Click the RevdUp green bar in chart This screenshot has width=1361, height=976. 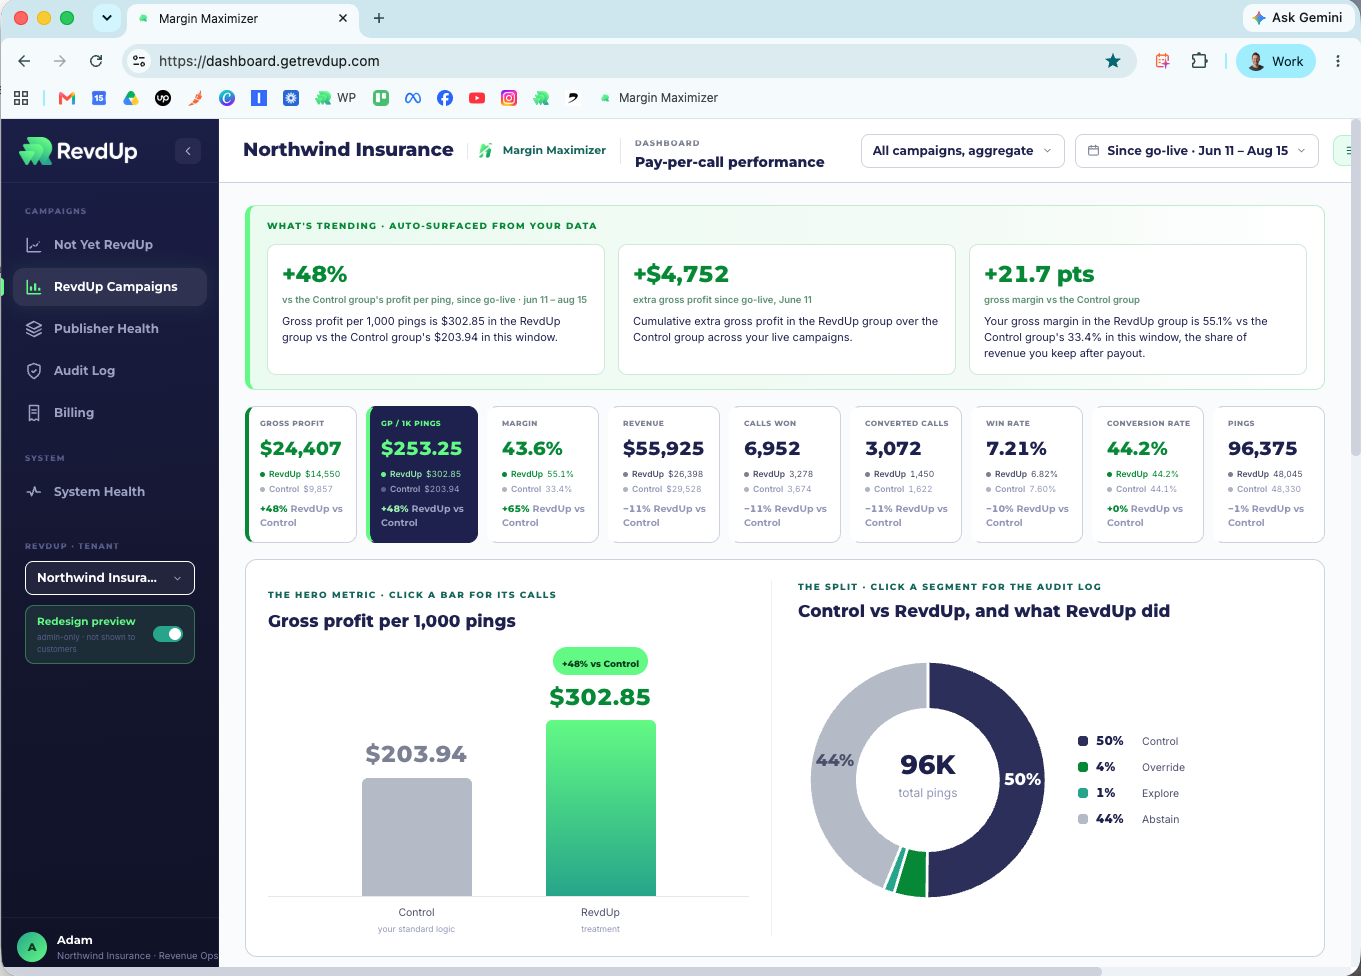click(601, 808)
